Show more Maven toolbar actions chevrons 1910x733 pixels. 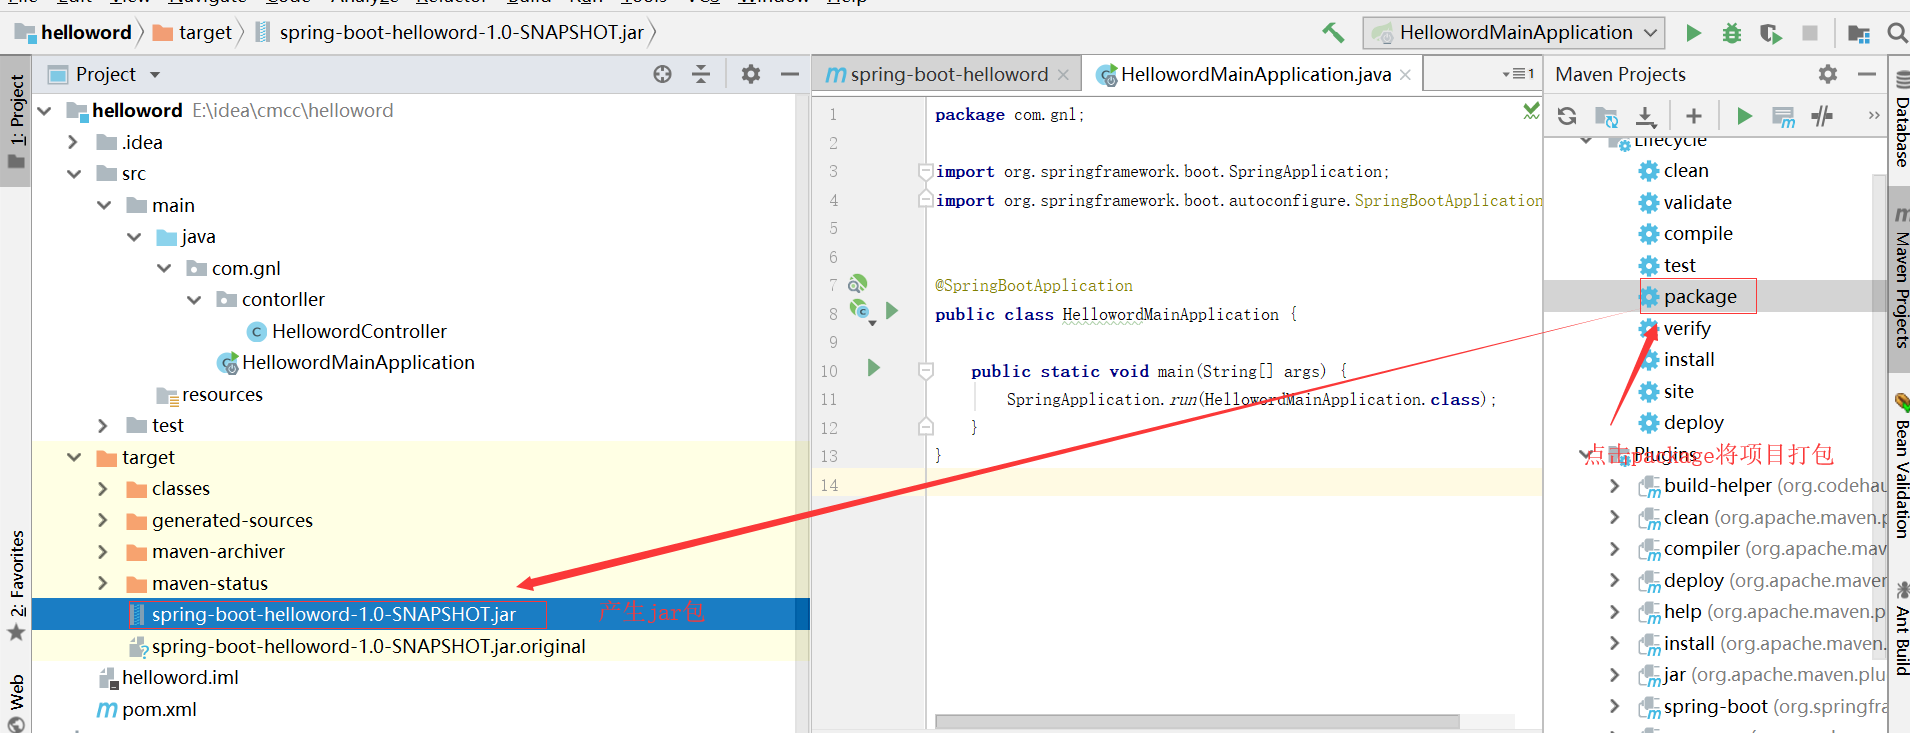[1873, 116]
